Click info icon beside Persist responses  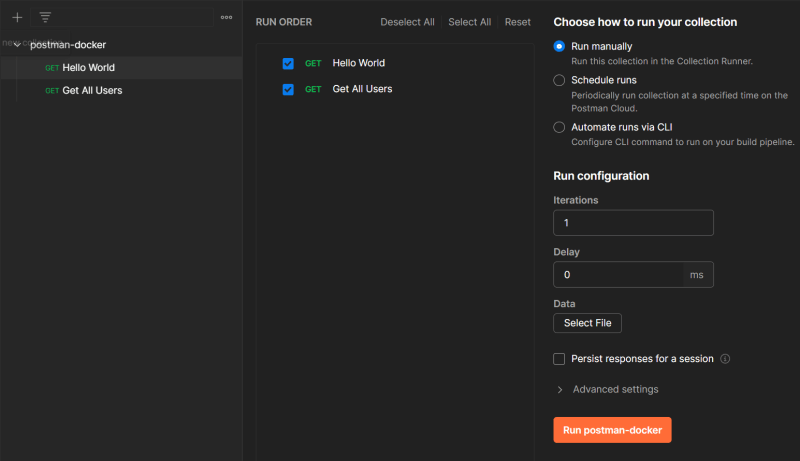tap(725, 359)
